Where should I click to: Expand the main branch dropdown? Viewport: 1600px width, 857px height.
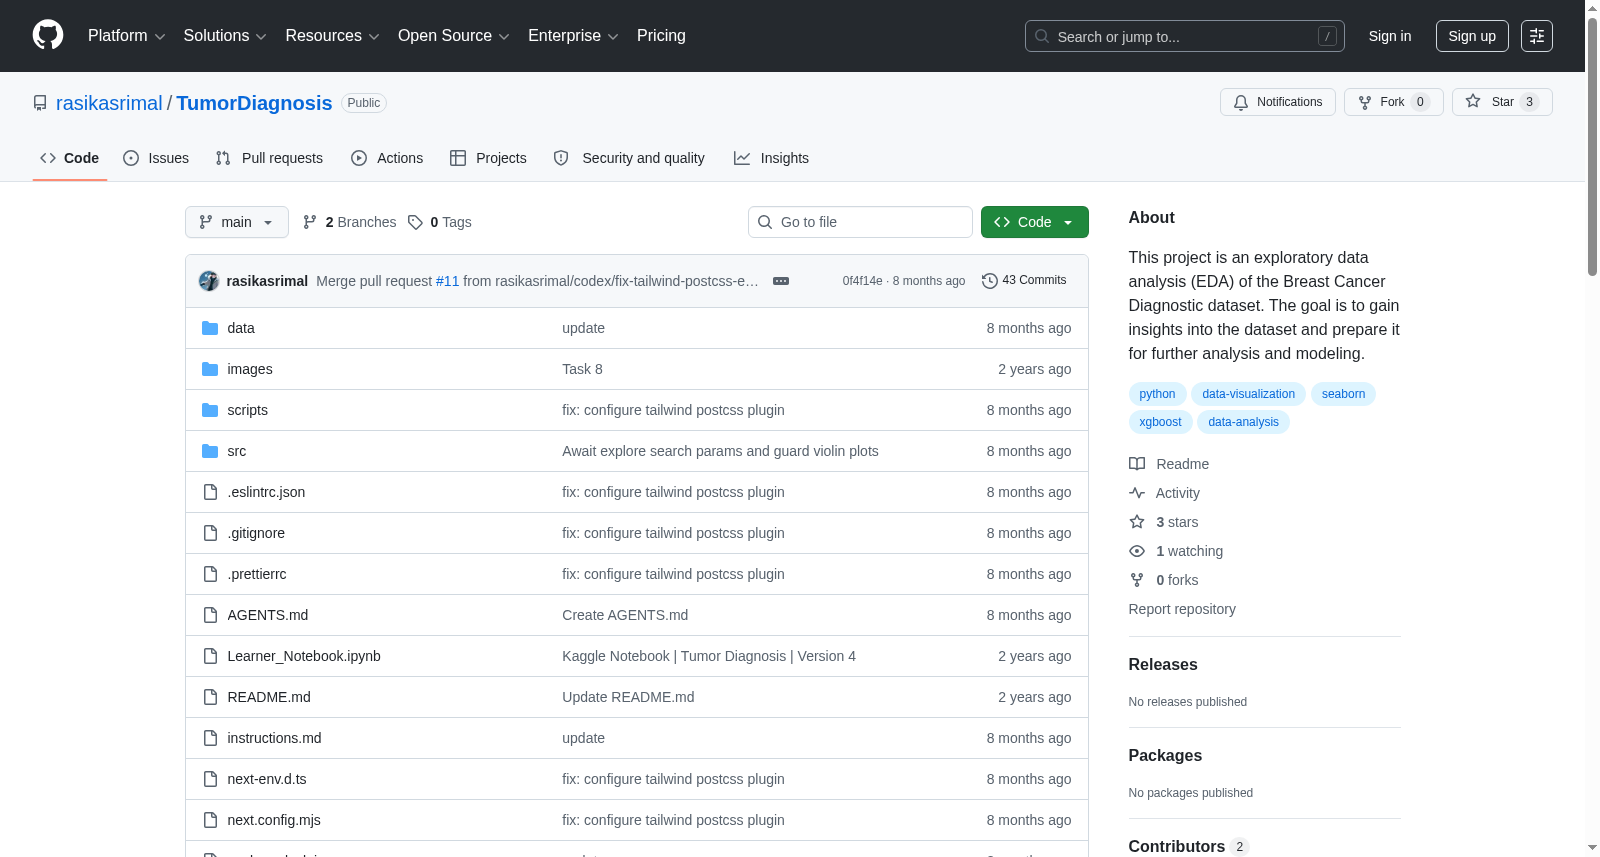point(237,222)
